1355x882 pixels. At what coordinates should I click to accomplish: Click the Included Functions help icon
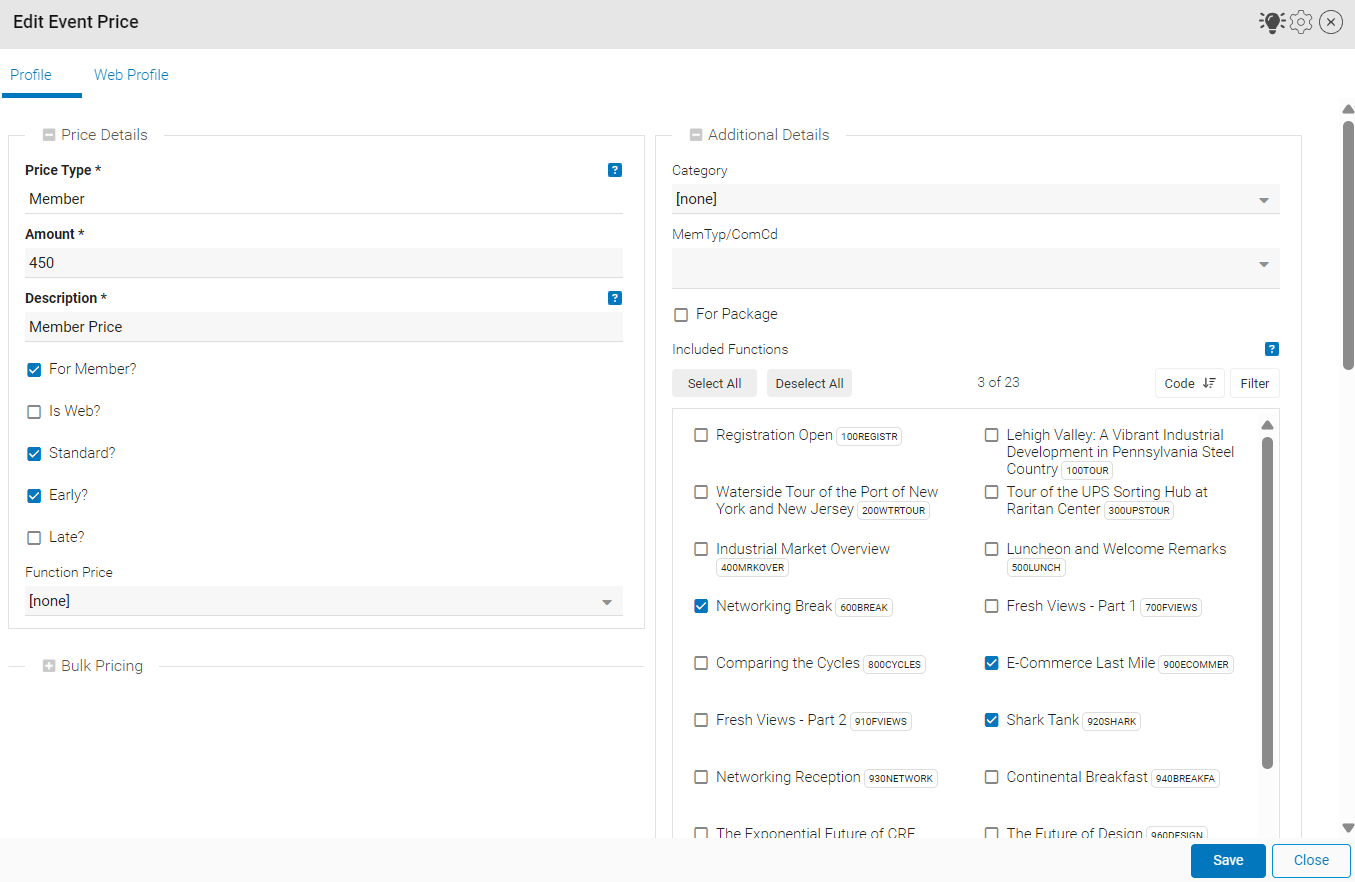pos(1272,349)
